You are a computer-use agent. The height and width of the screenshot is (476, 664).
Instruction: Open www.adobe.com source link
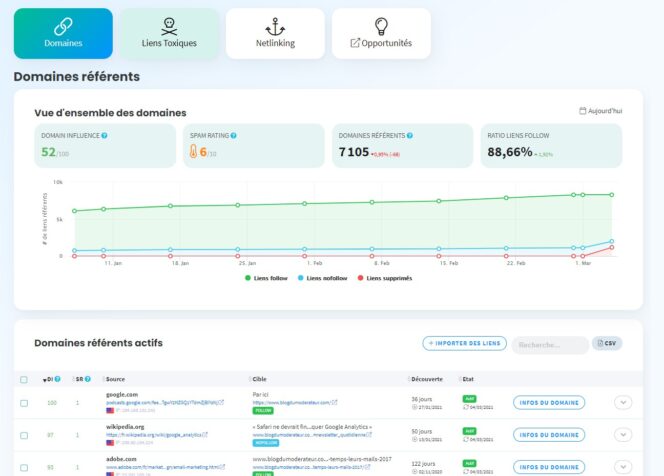tap(163, 467)
